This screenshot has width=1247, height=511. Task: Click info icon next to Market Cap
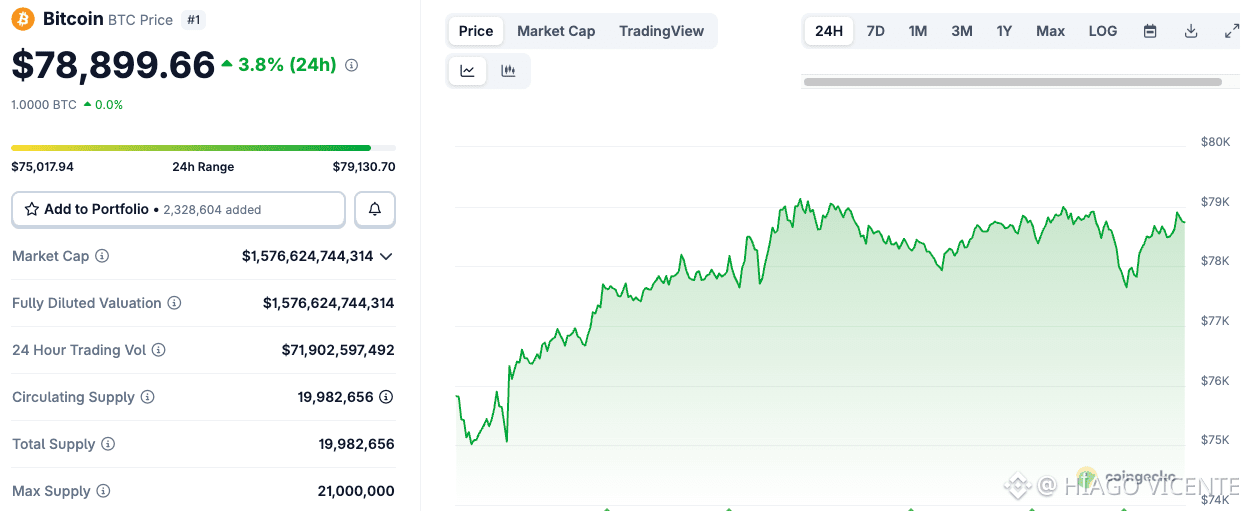pyautogui.click(x=102, y=256)
